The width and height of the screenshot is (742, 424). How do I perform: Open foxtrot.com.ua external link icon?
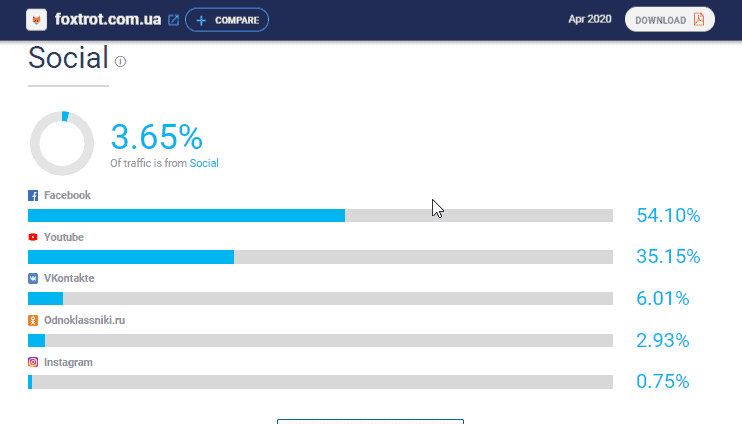click(174, 20)
